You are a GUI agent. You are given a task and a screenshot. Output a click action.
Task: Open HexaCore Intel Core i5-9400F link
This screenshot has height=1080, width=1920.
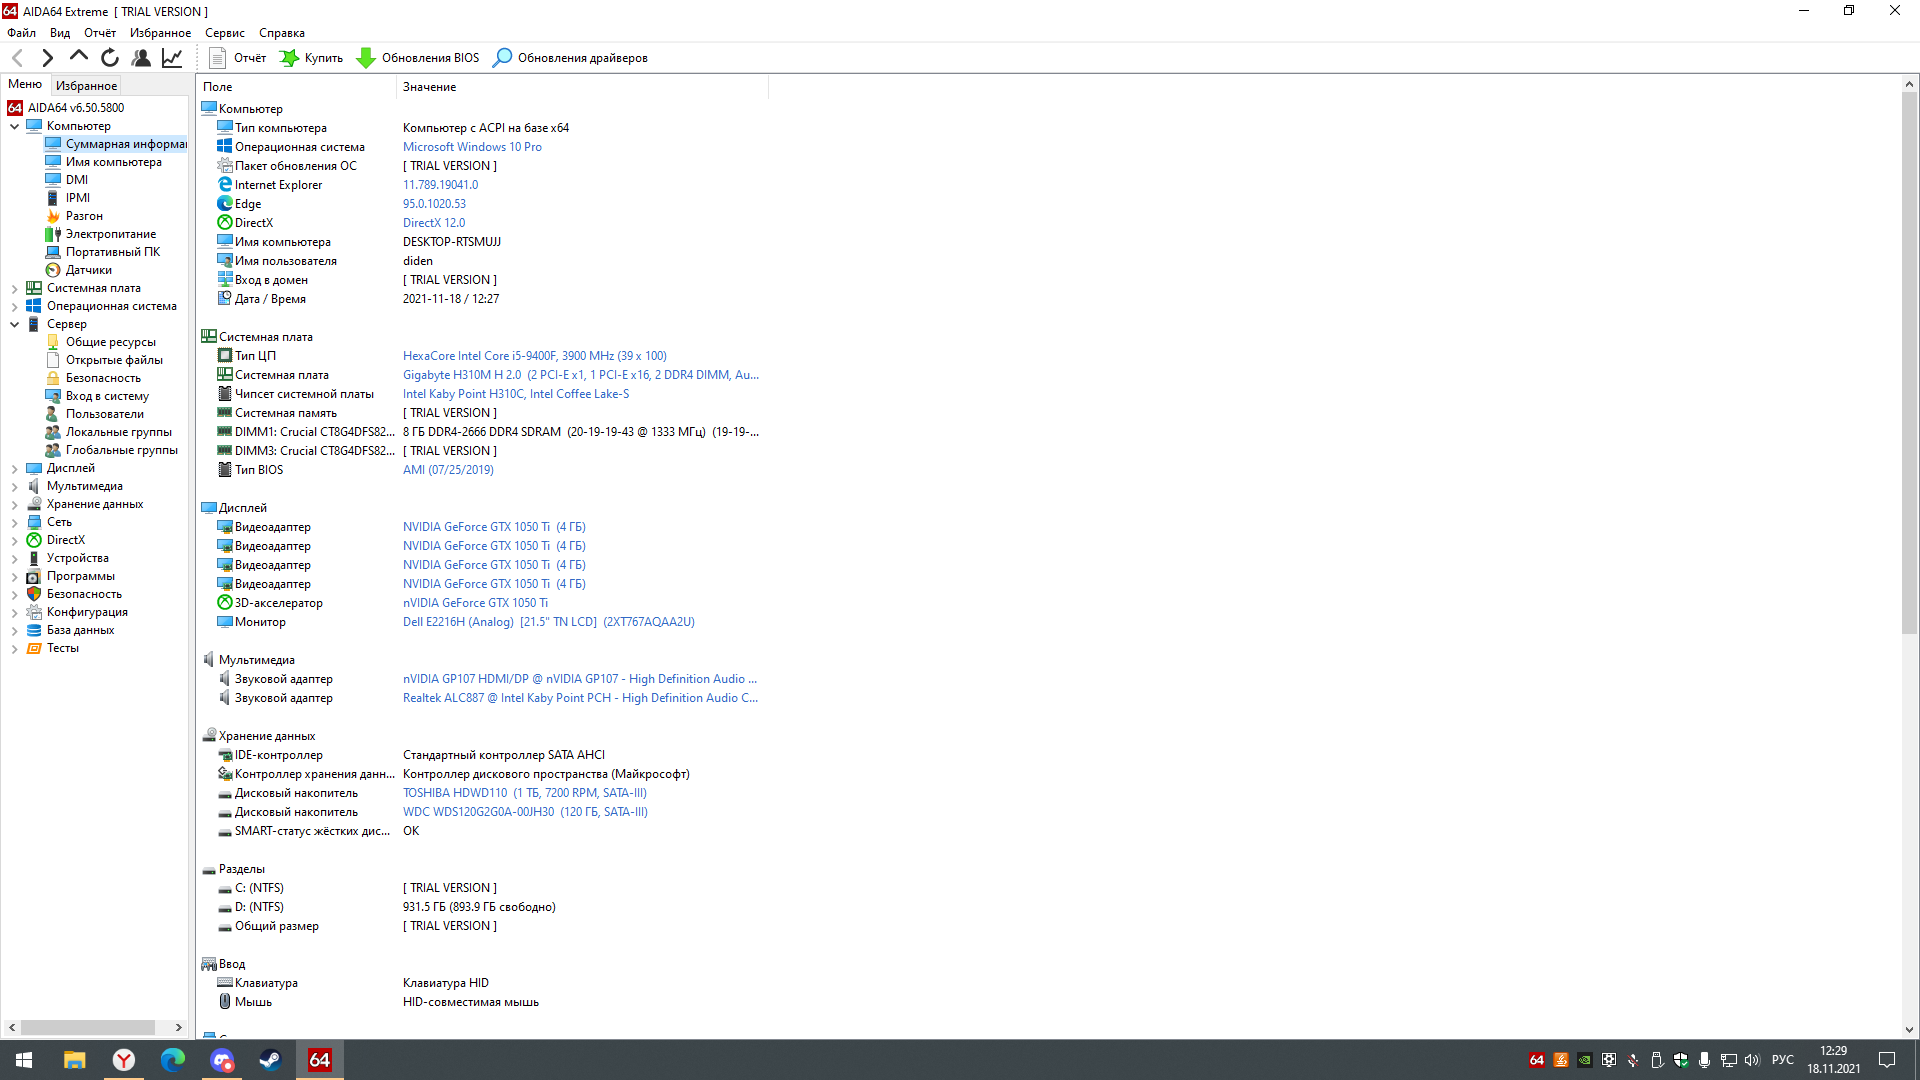click(535, 356)
